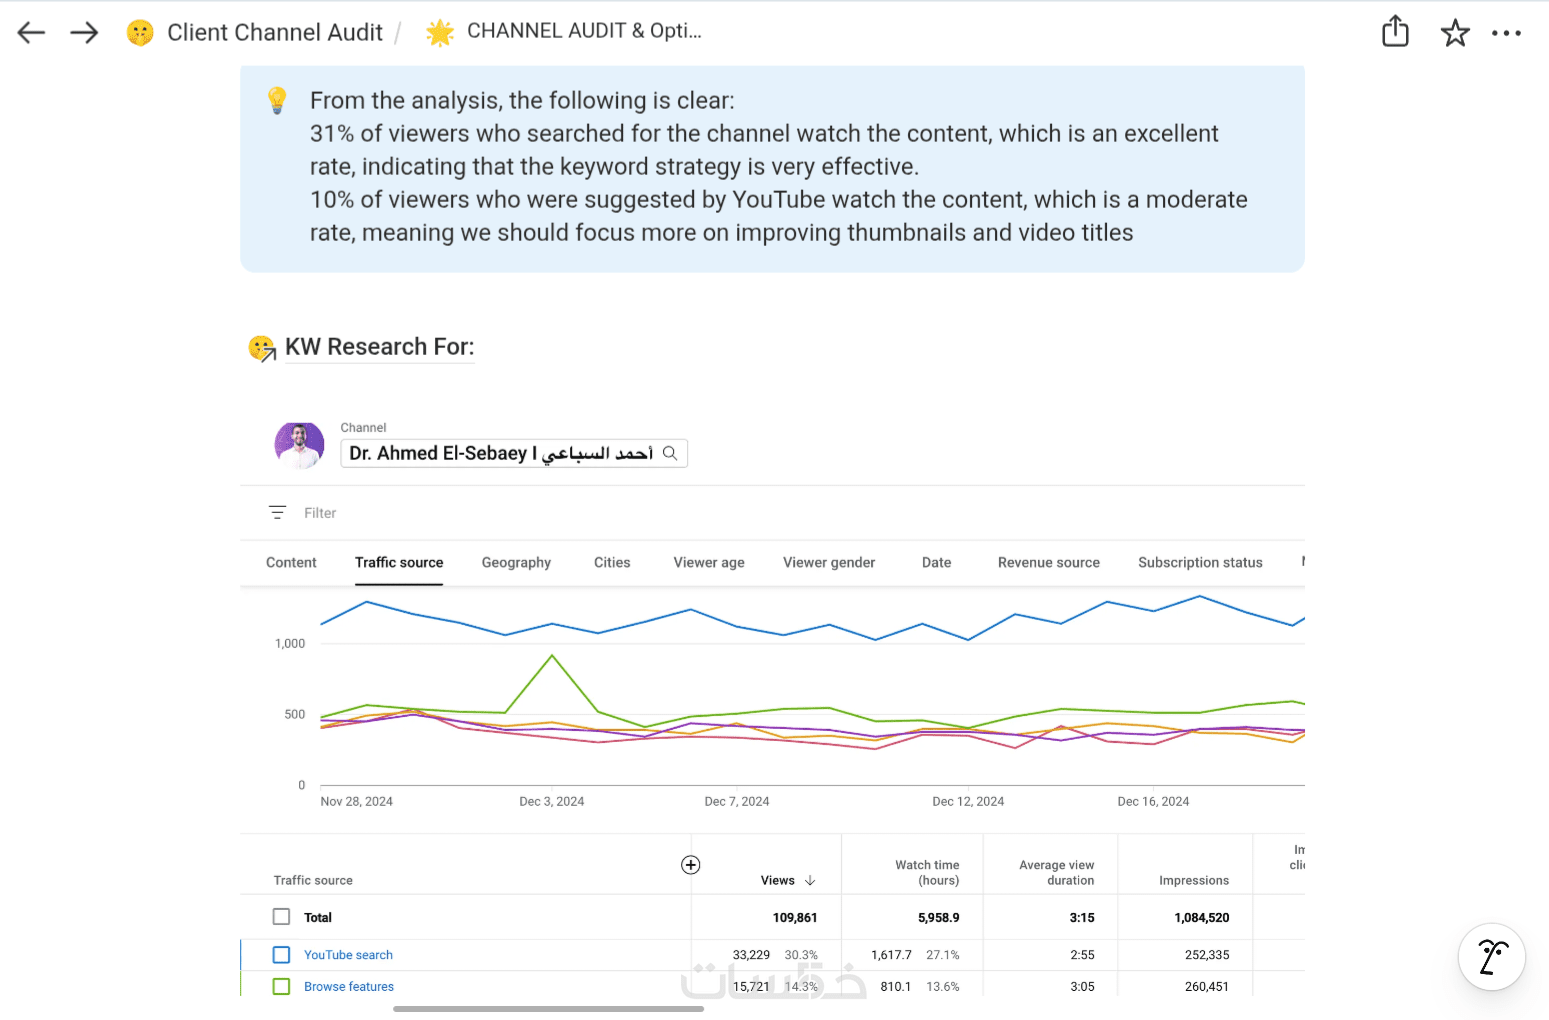Open the floating assistant icon at bottom right

pyautogui.click(x=1491, y=957)
